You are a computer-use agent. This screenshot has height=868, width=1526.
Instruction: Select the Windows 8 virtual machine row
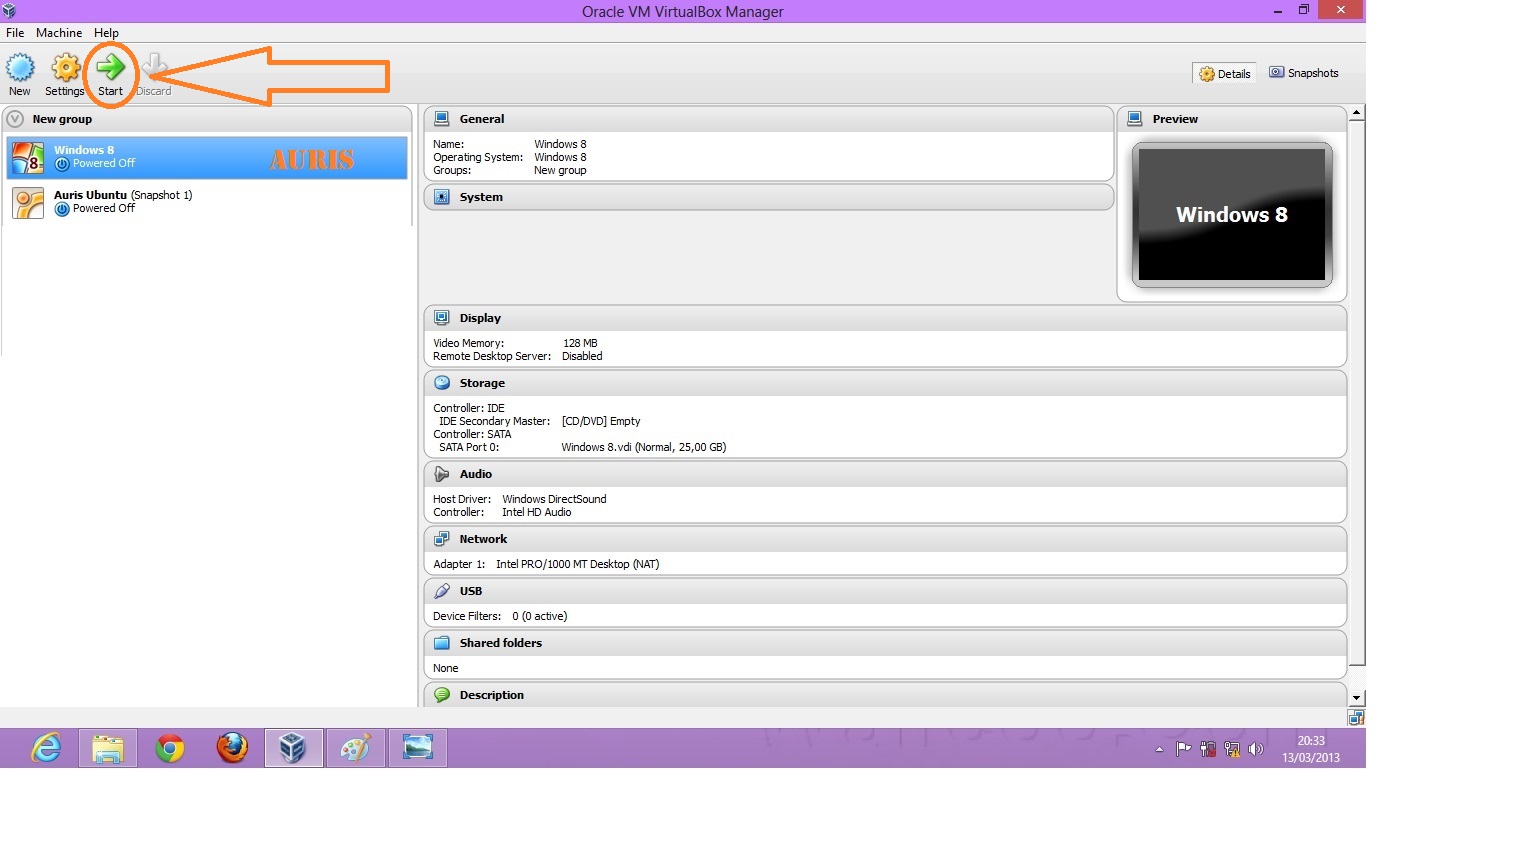[207, 158]
